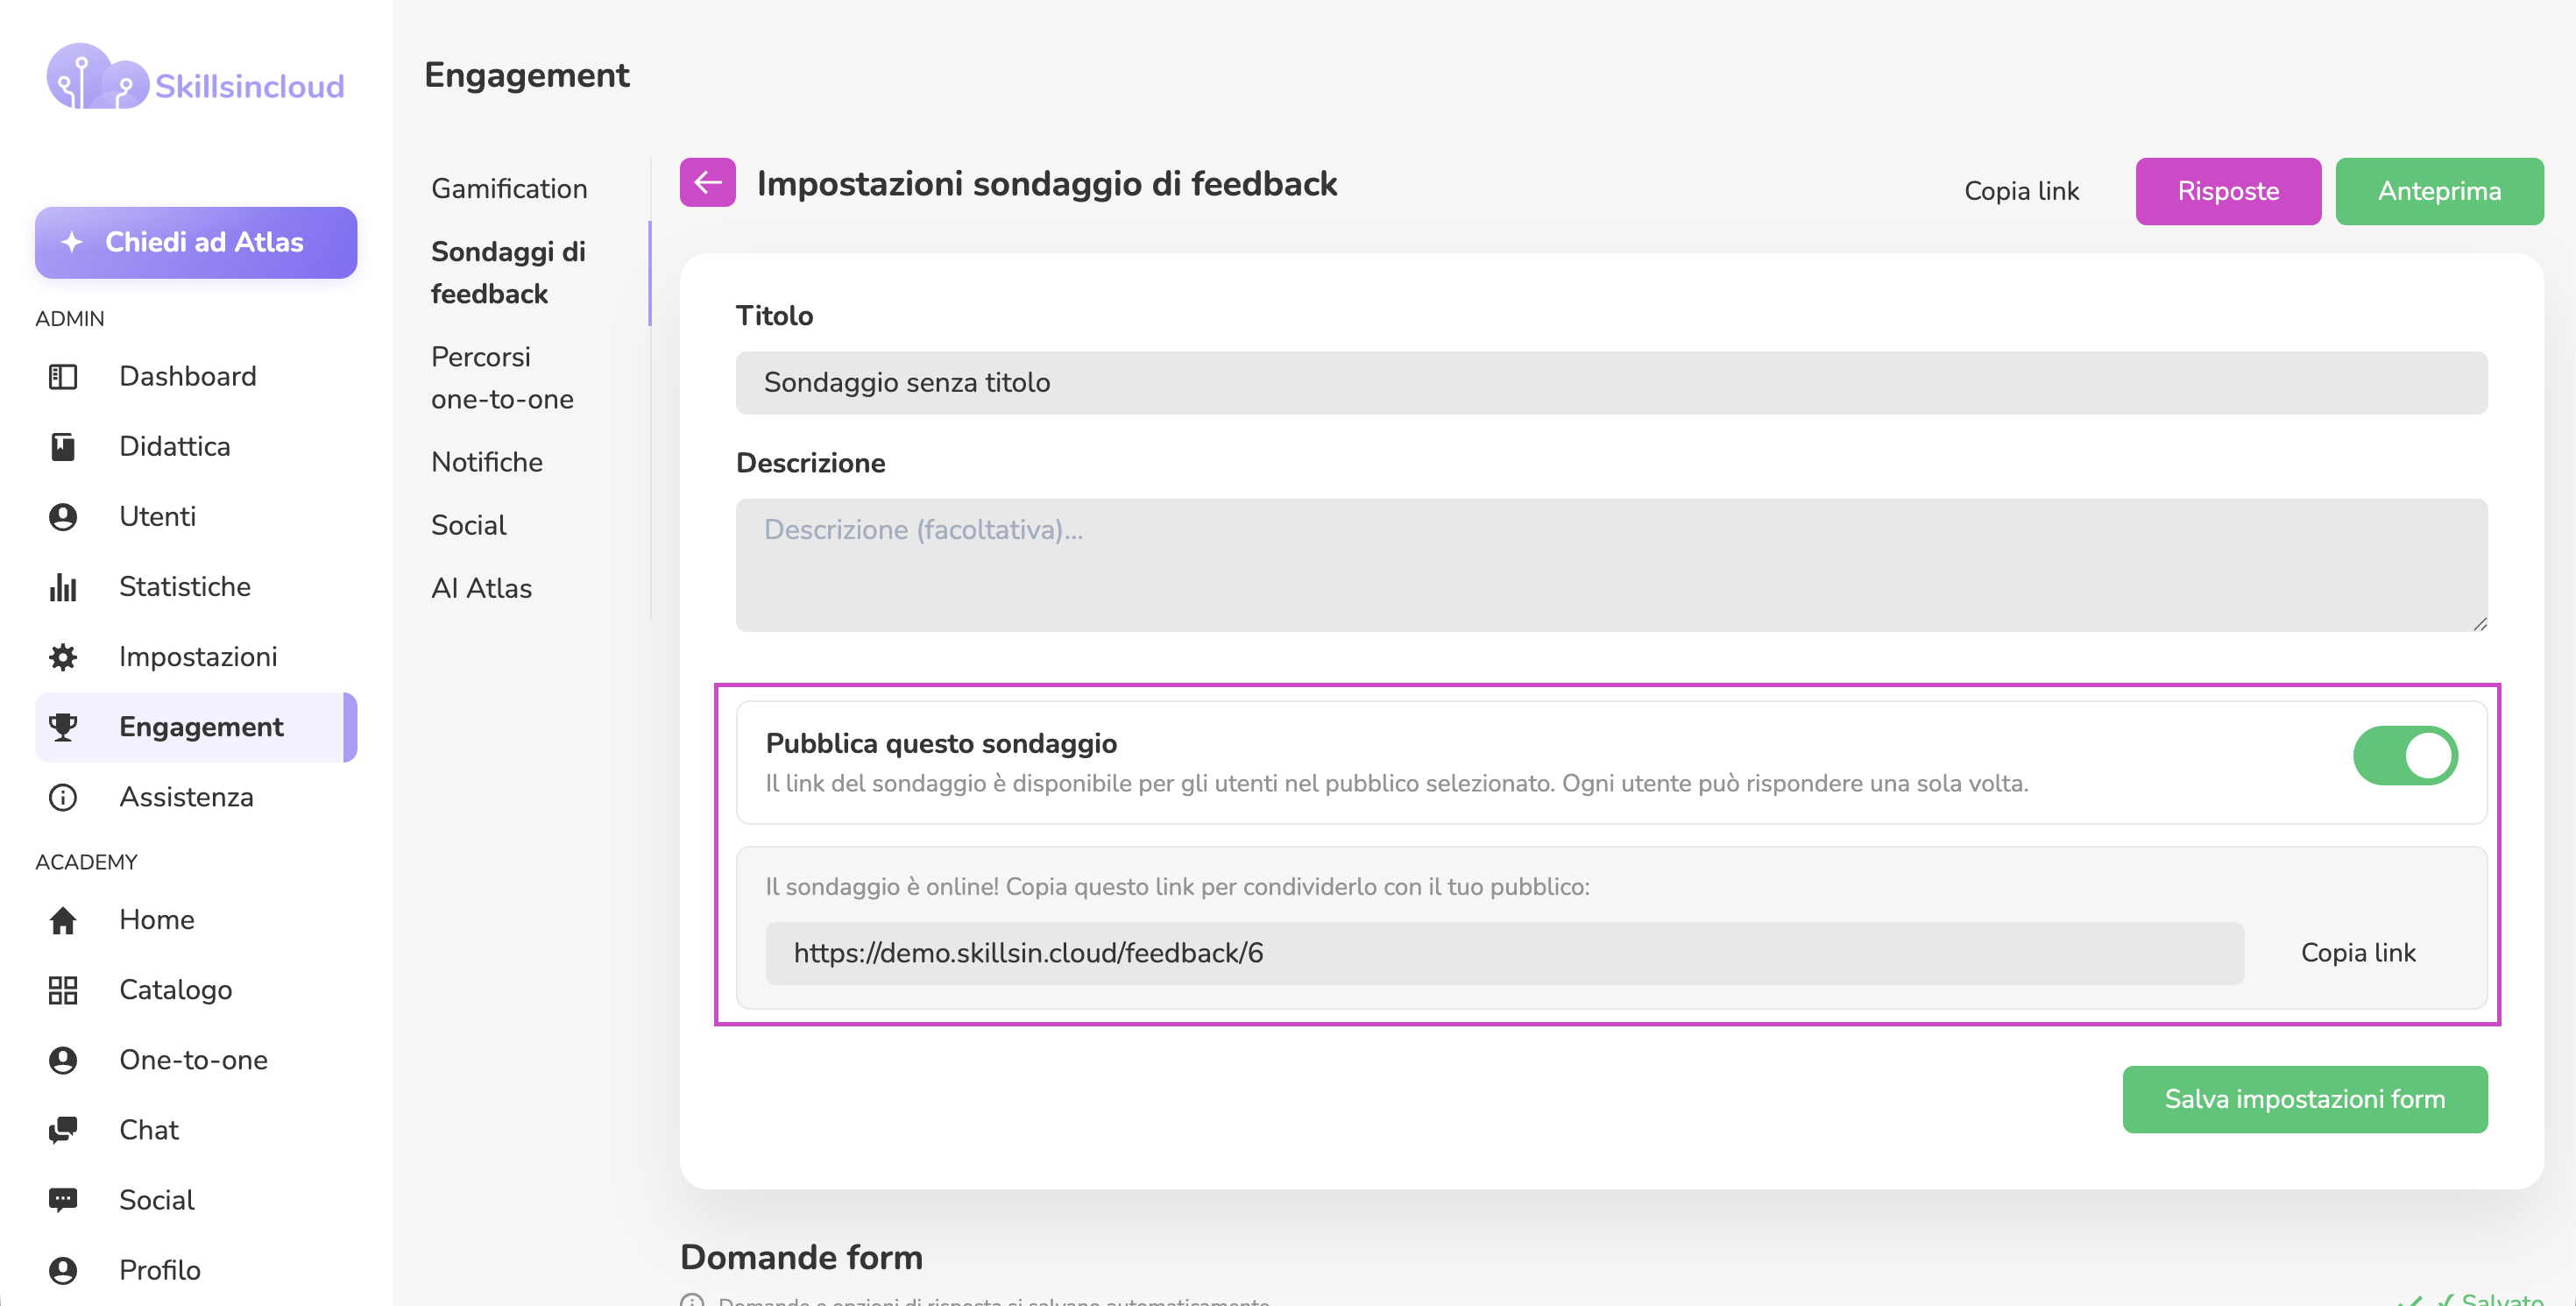Click the Descrizione text area
2576x1306 pixels.
pos(1611,565)
